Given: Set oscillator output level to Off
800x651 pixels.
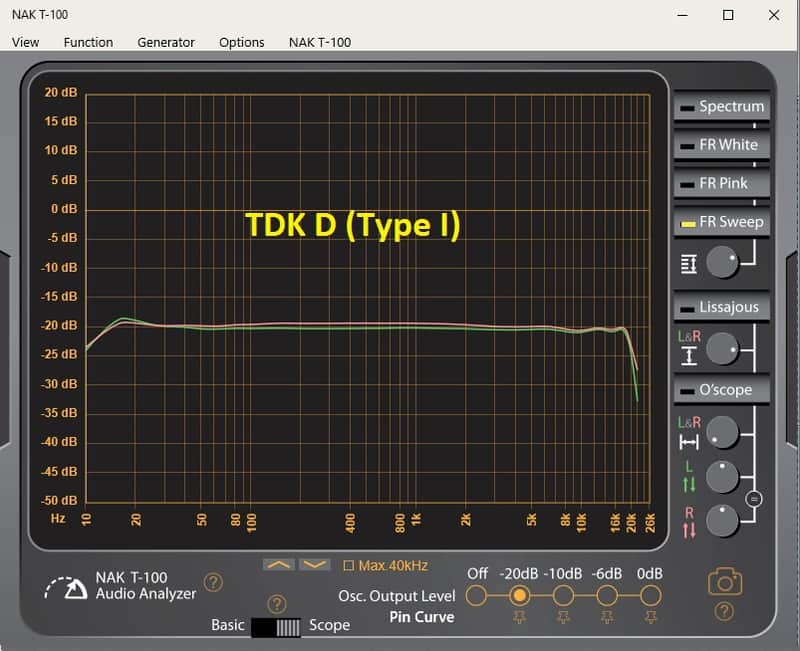Looking at the screenshot, I should (477, 596).
